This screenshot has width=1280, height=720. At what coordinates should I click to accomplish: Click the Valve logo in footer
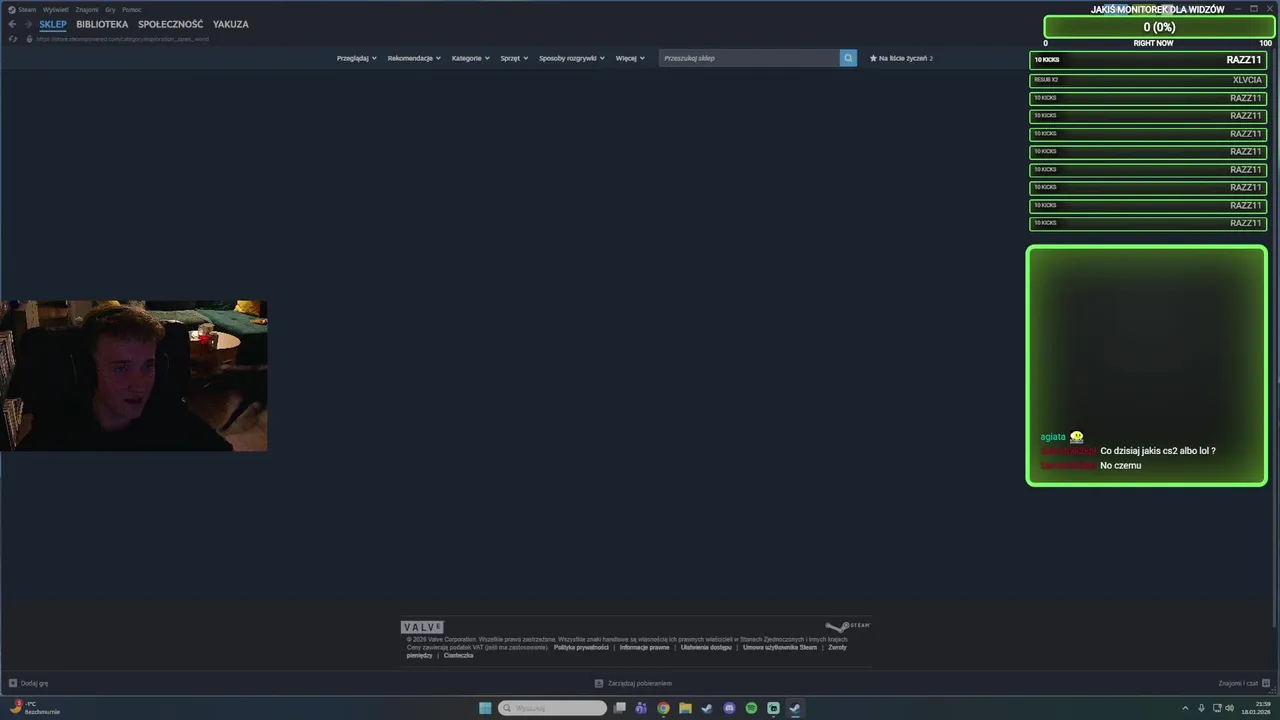[x=422, y=627]
